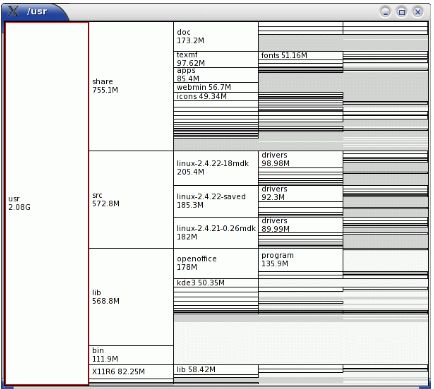Select the fonts 51.16M block
This screenshot has height=389, width=434.
pos(300,55)
